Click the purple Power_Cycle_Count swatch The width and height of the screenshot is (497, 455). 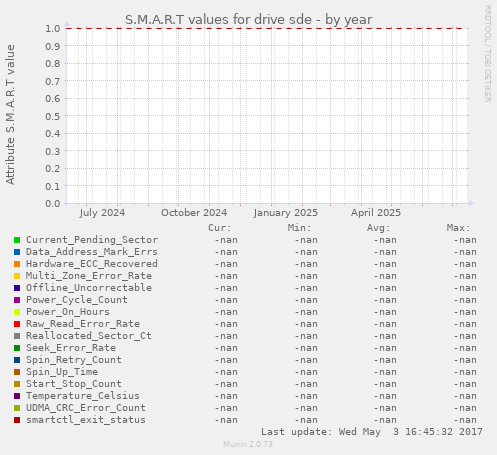click(x=17, y=300)
